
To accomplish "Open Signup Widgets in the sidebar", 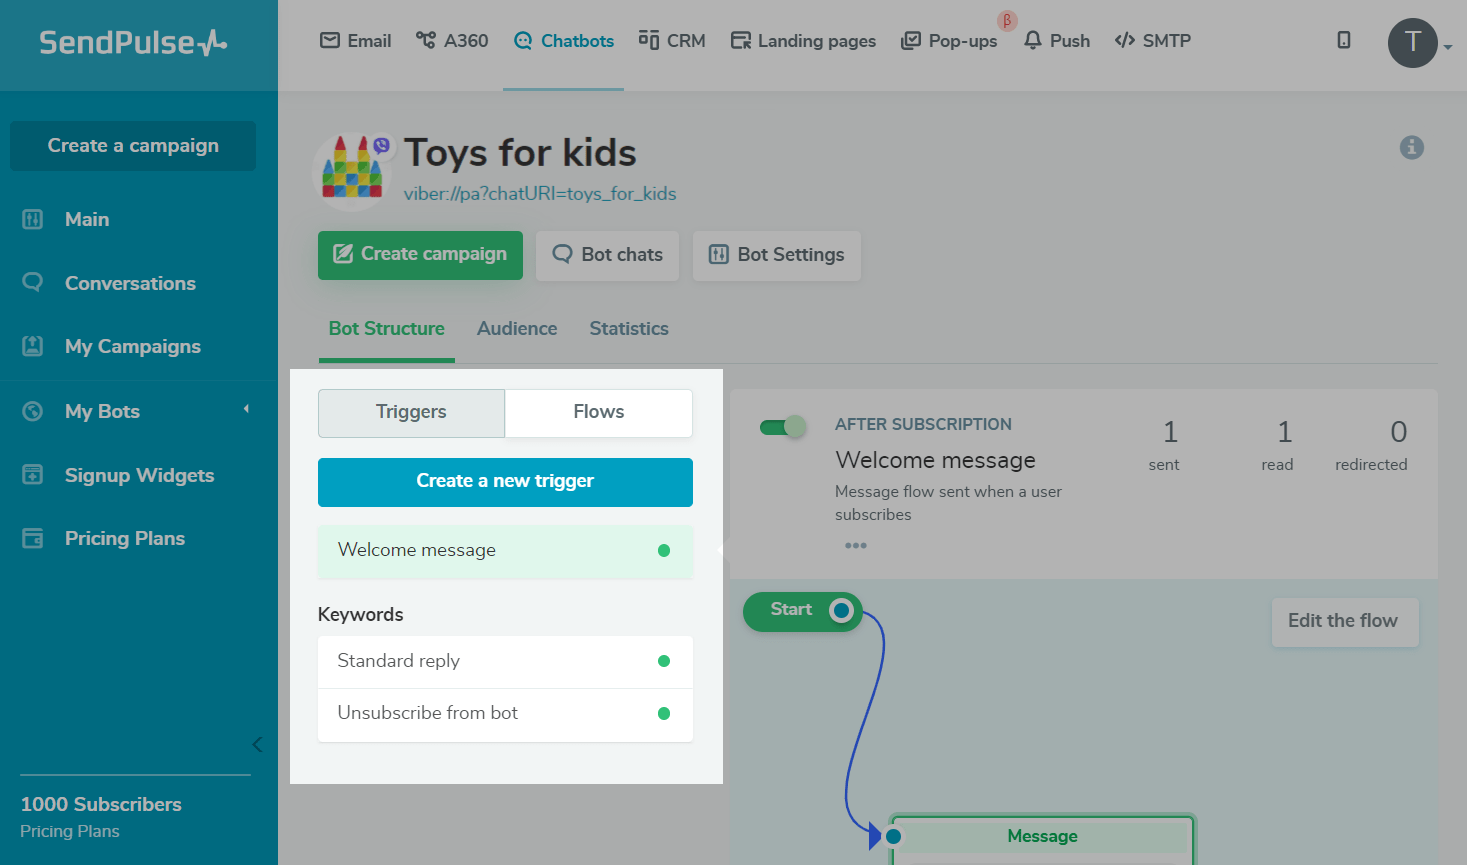I will click(139, 475).
